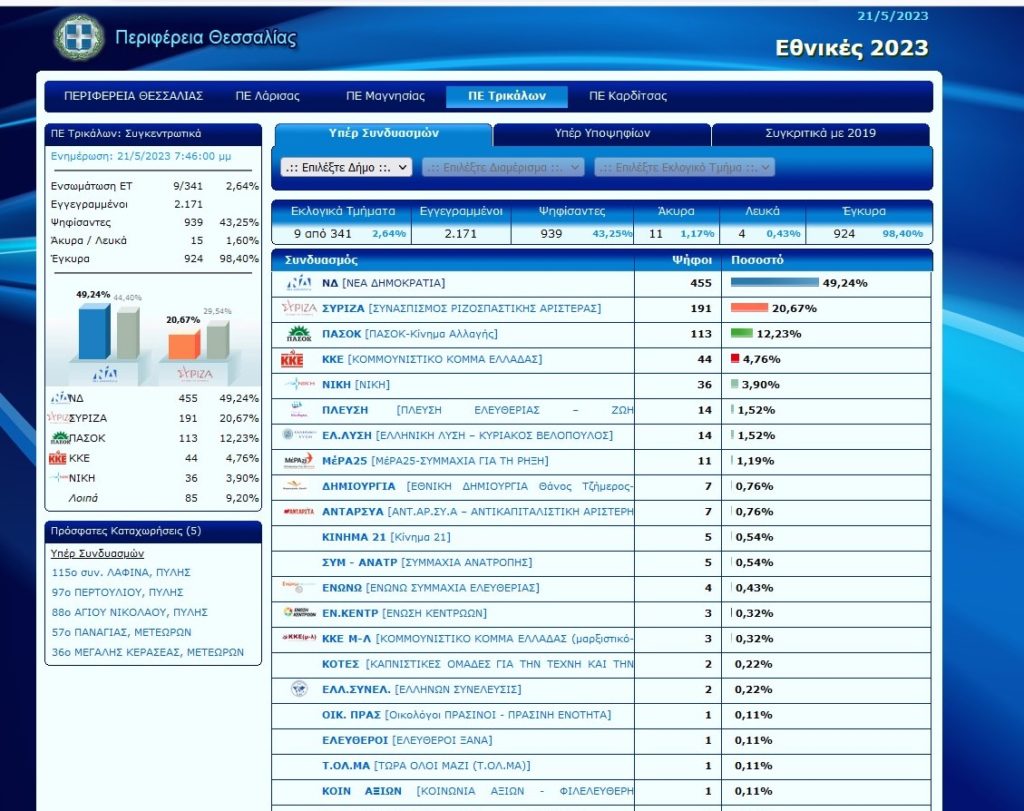Click the ΑΝΤΑΡΣΥΑ party logo in table

299,511
